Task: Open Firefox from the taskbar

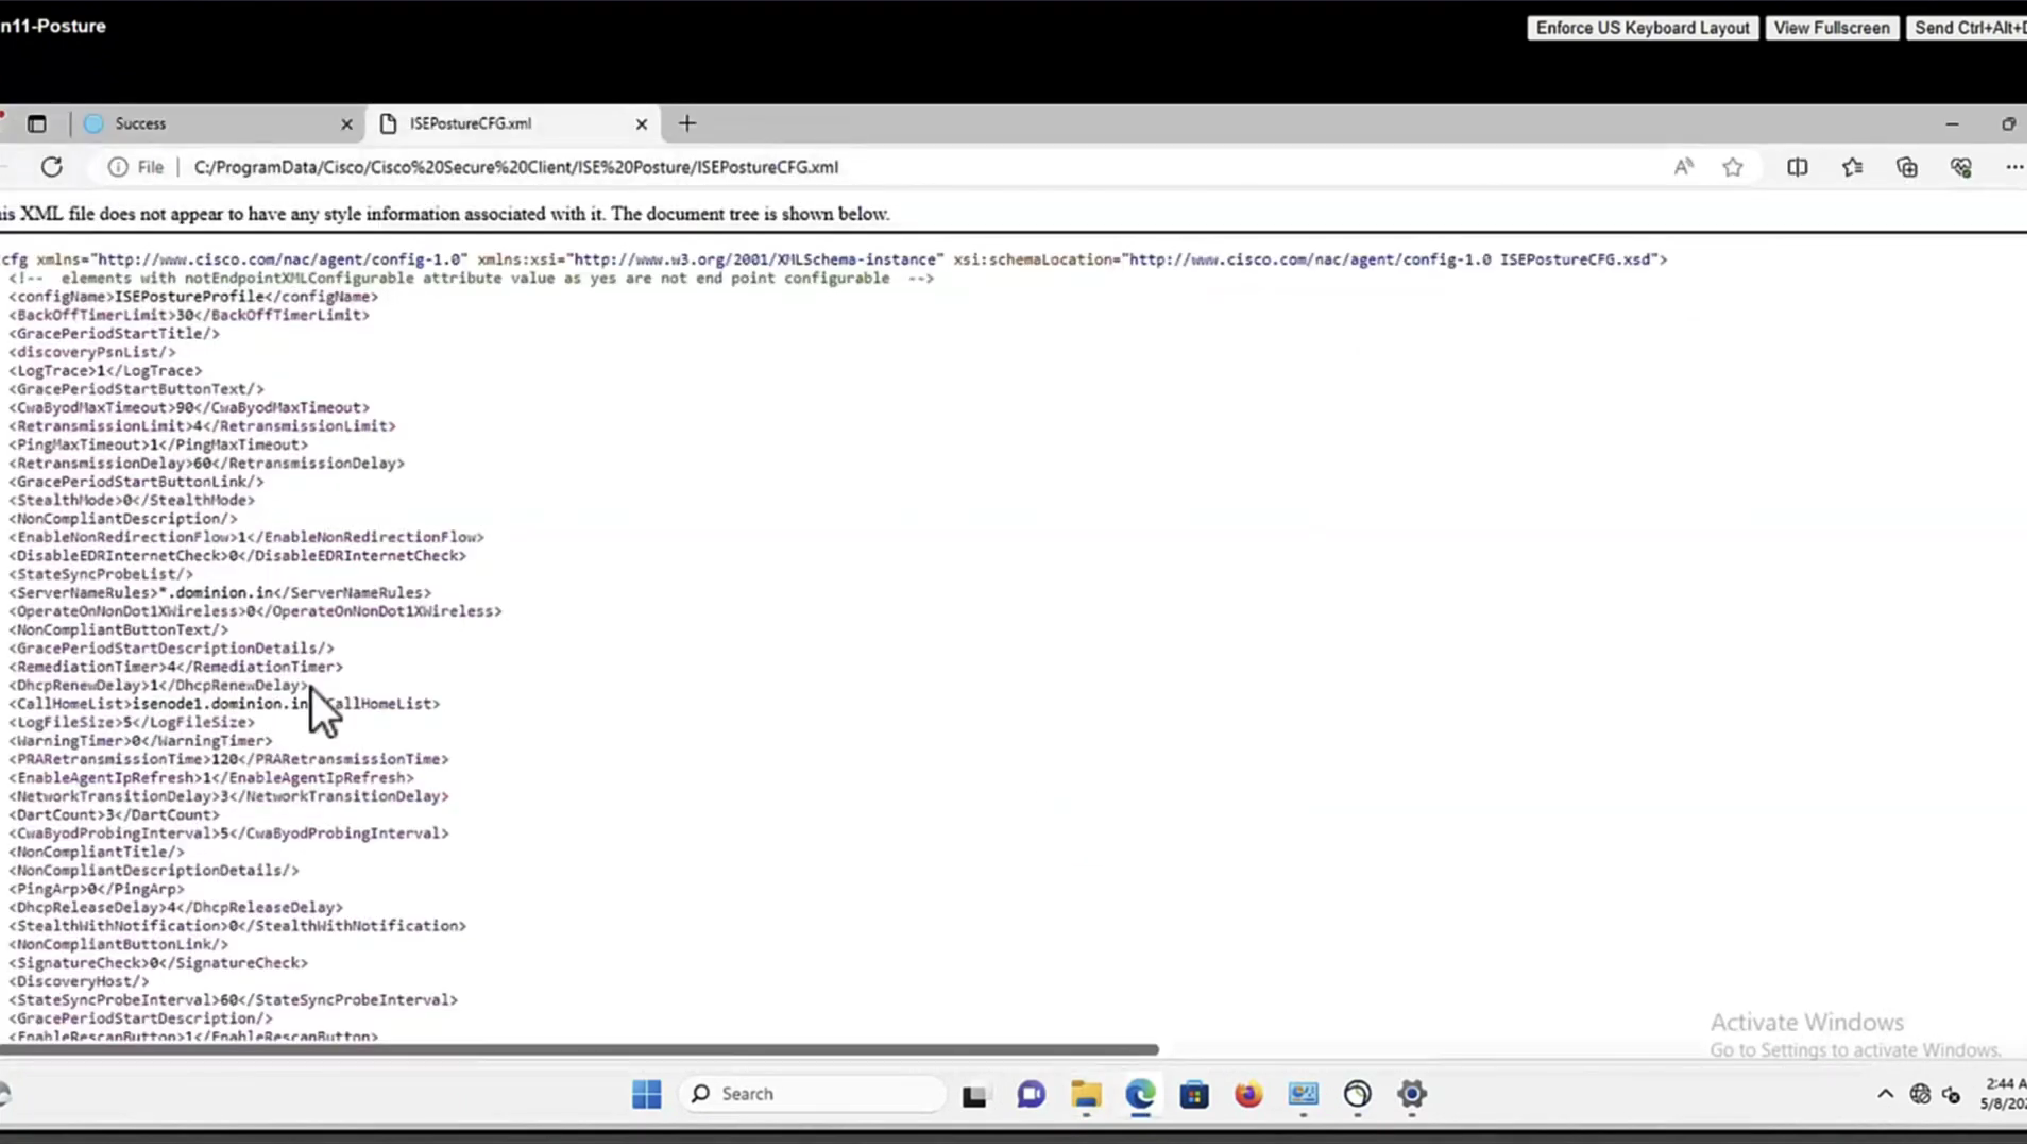Action: tap(1248, 1094)
